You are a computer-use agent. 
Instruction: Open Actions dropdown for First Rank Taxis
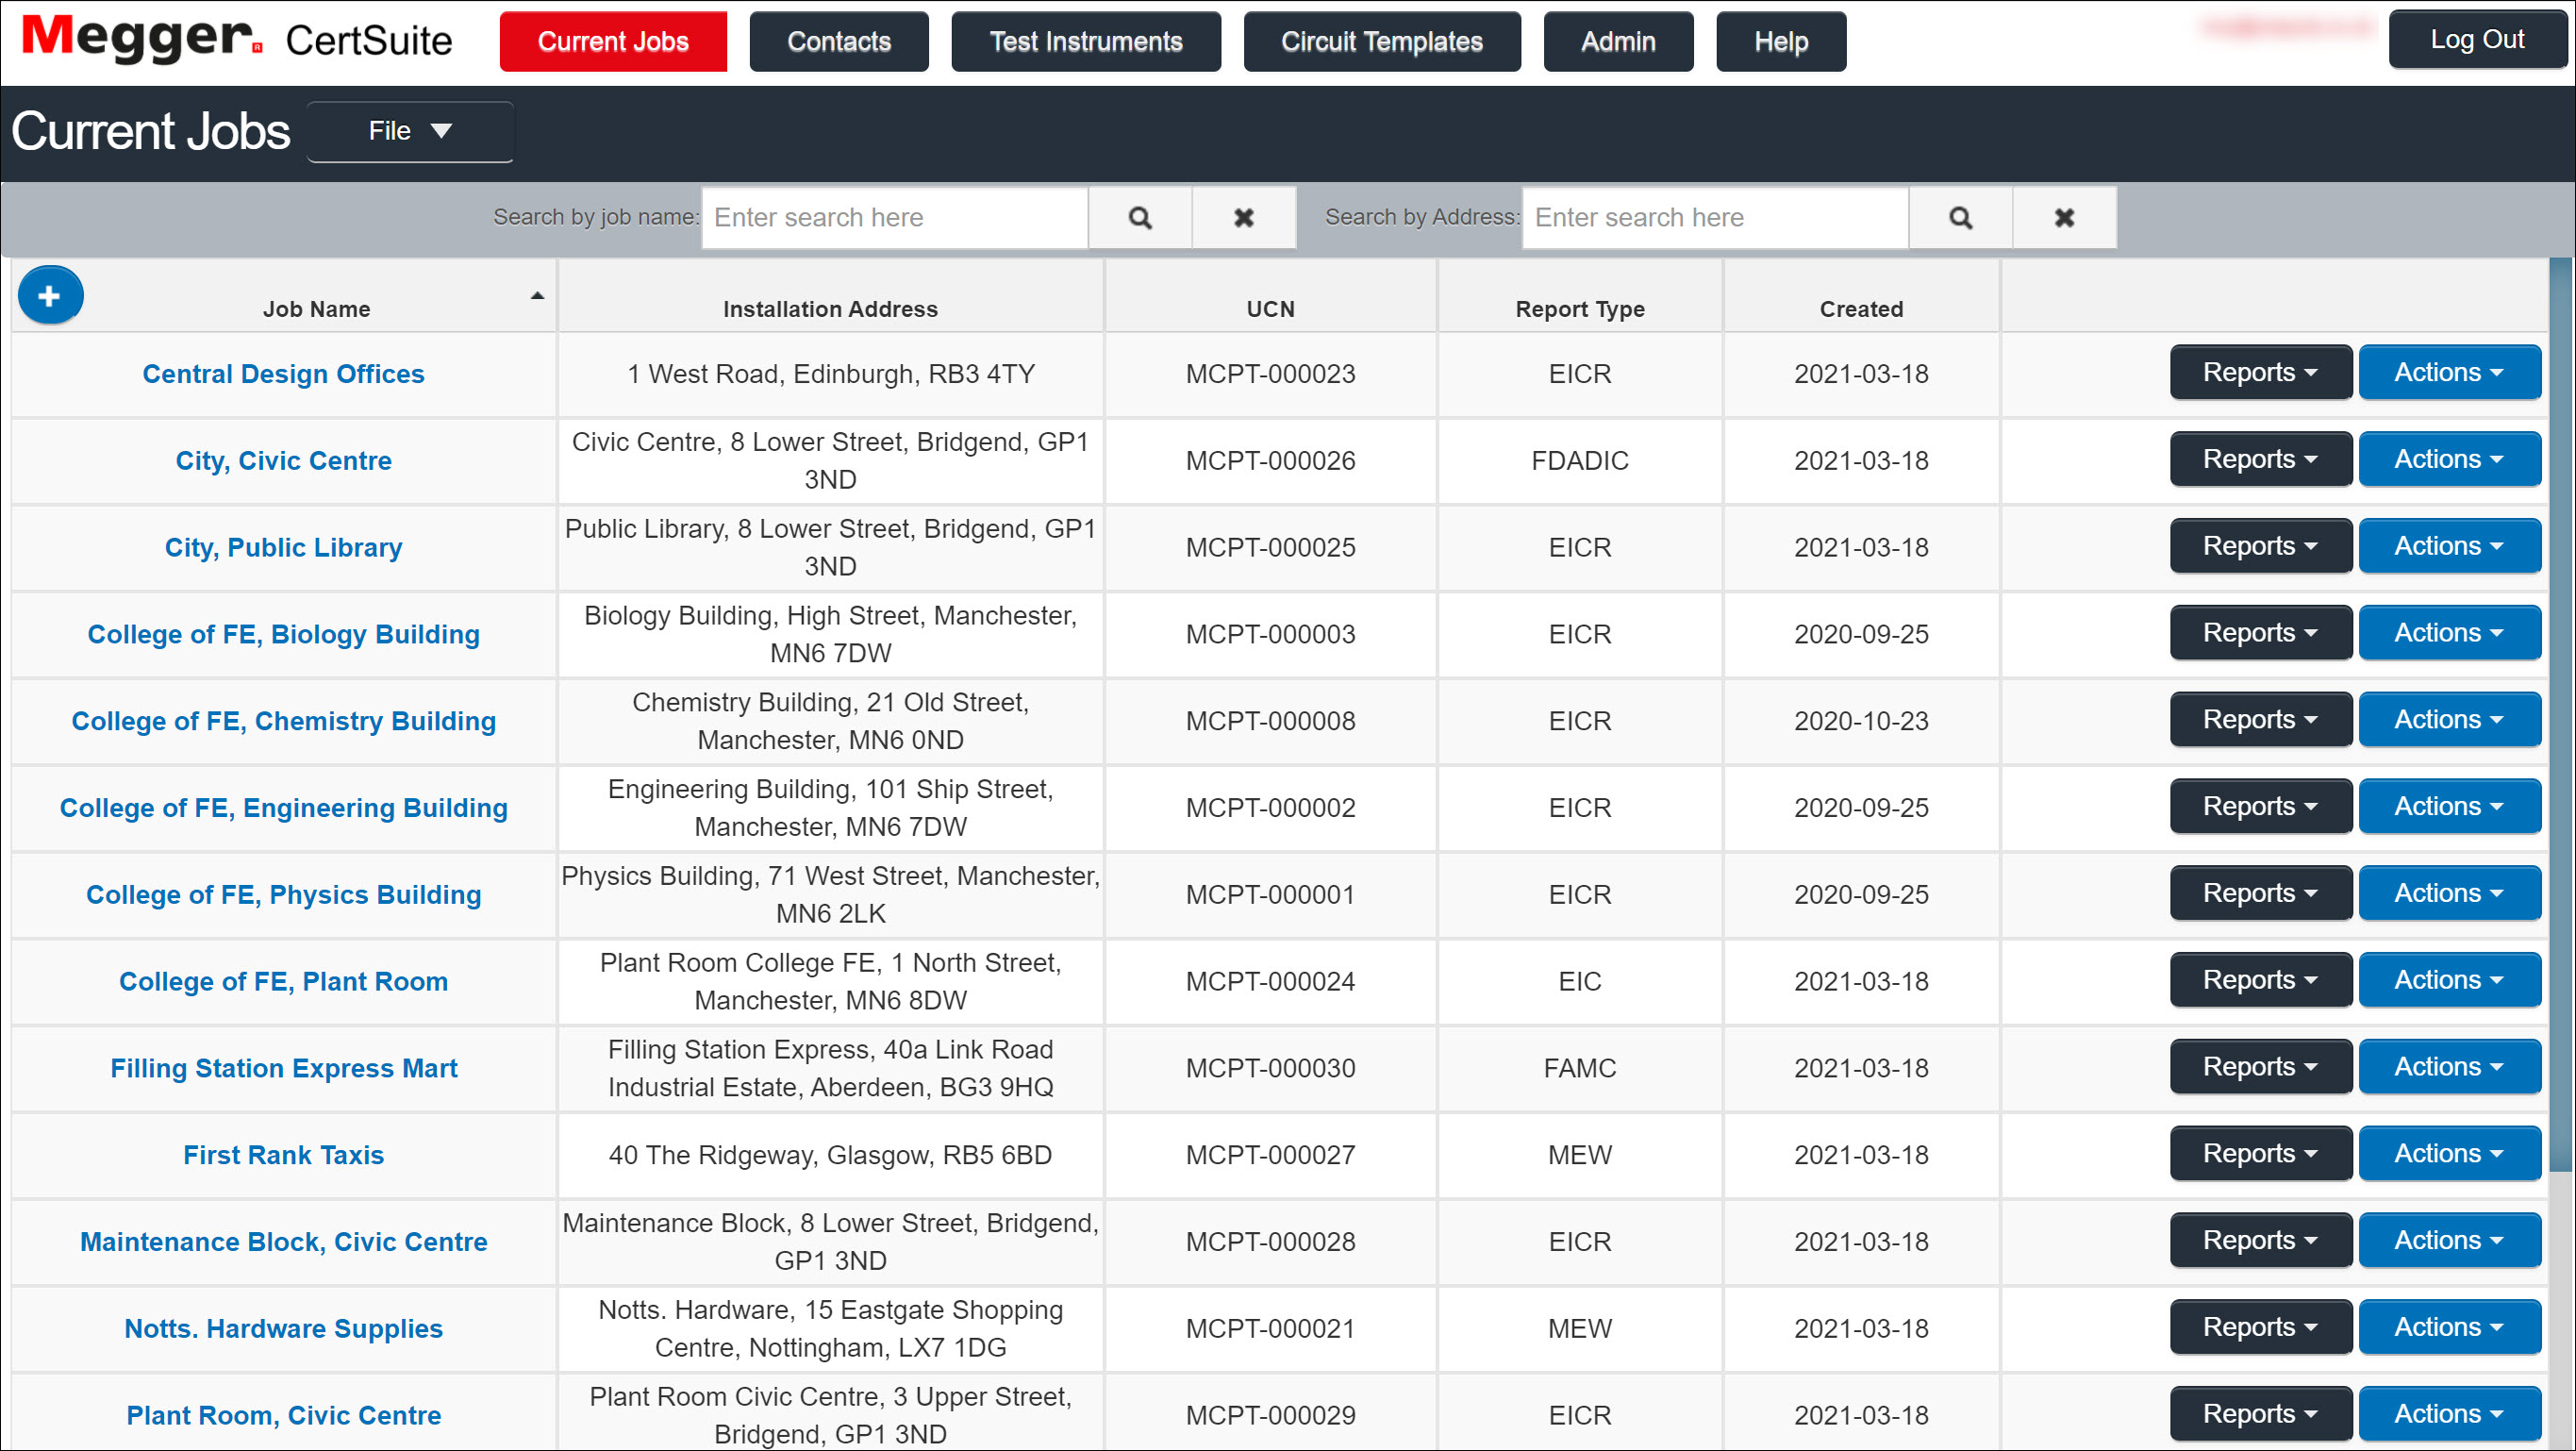(2449, 1153)
